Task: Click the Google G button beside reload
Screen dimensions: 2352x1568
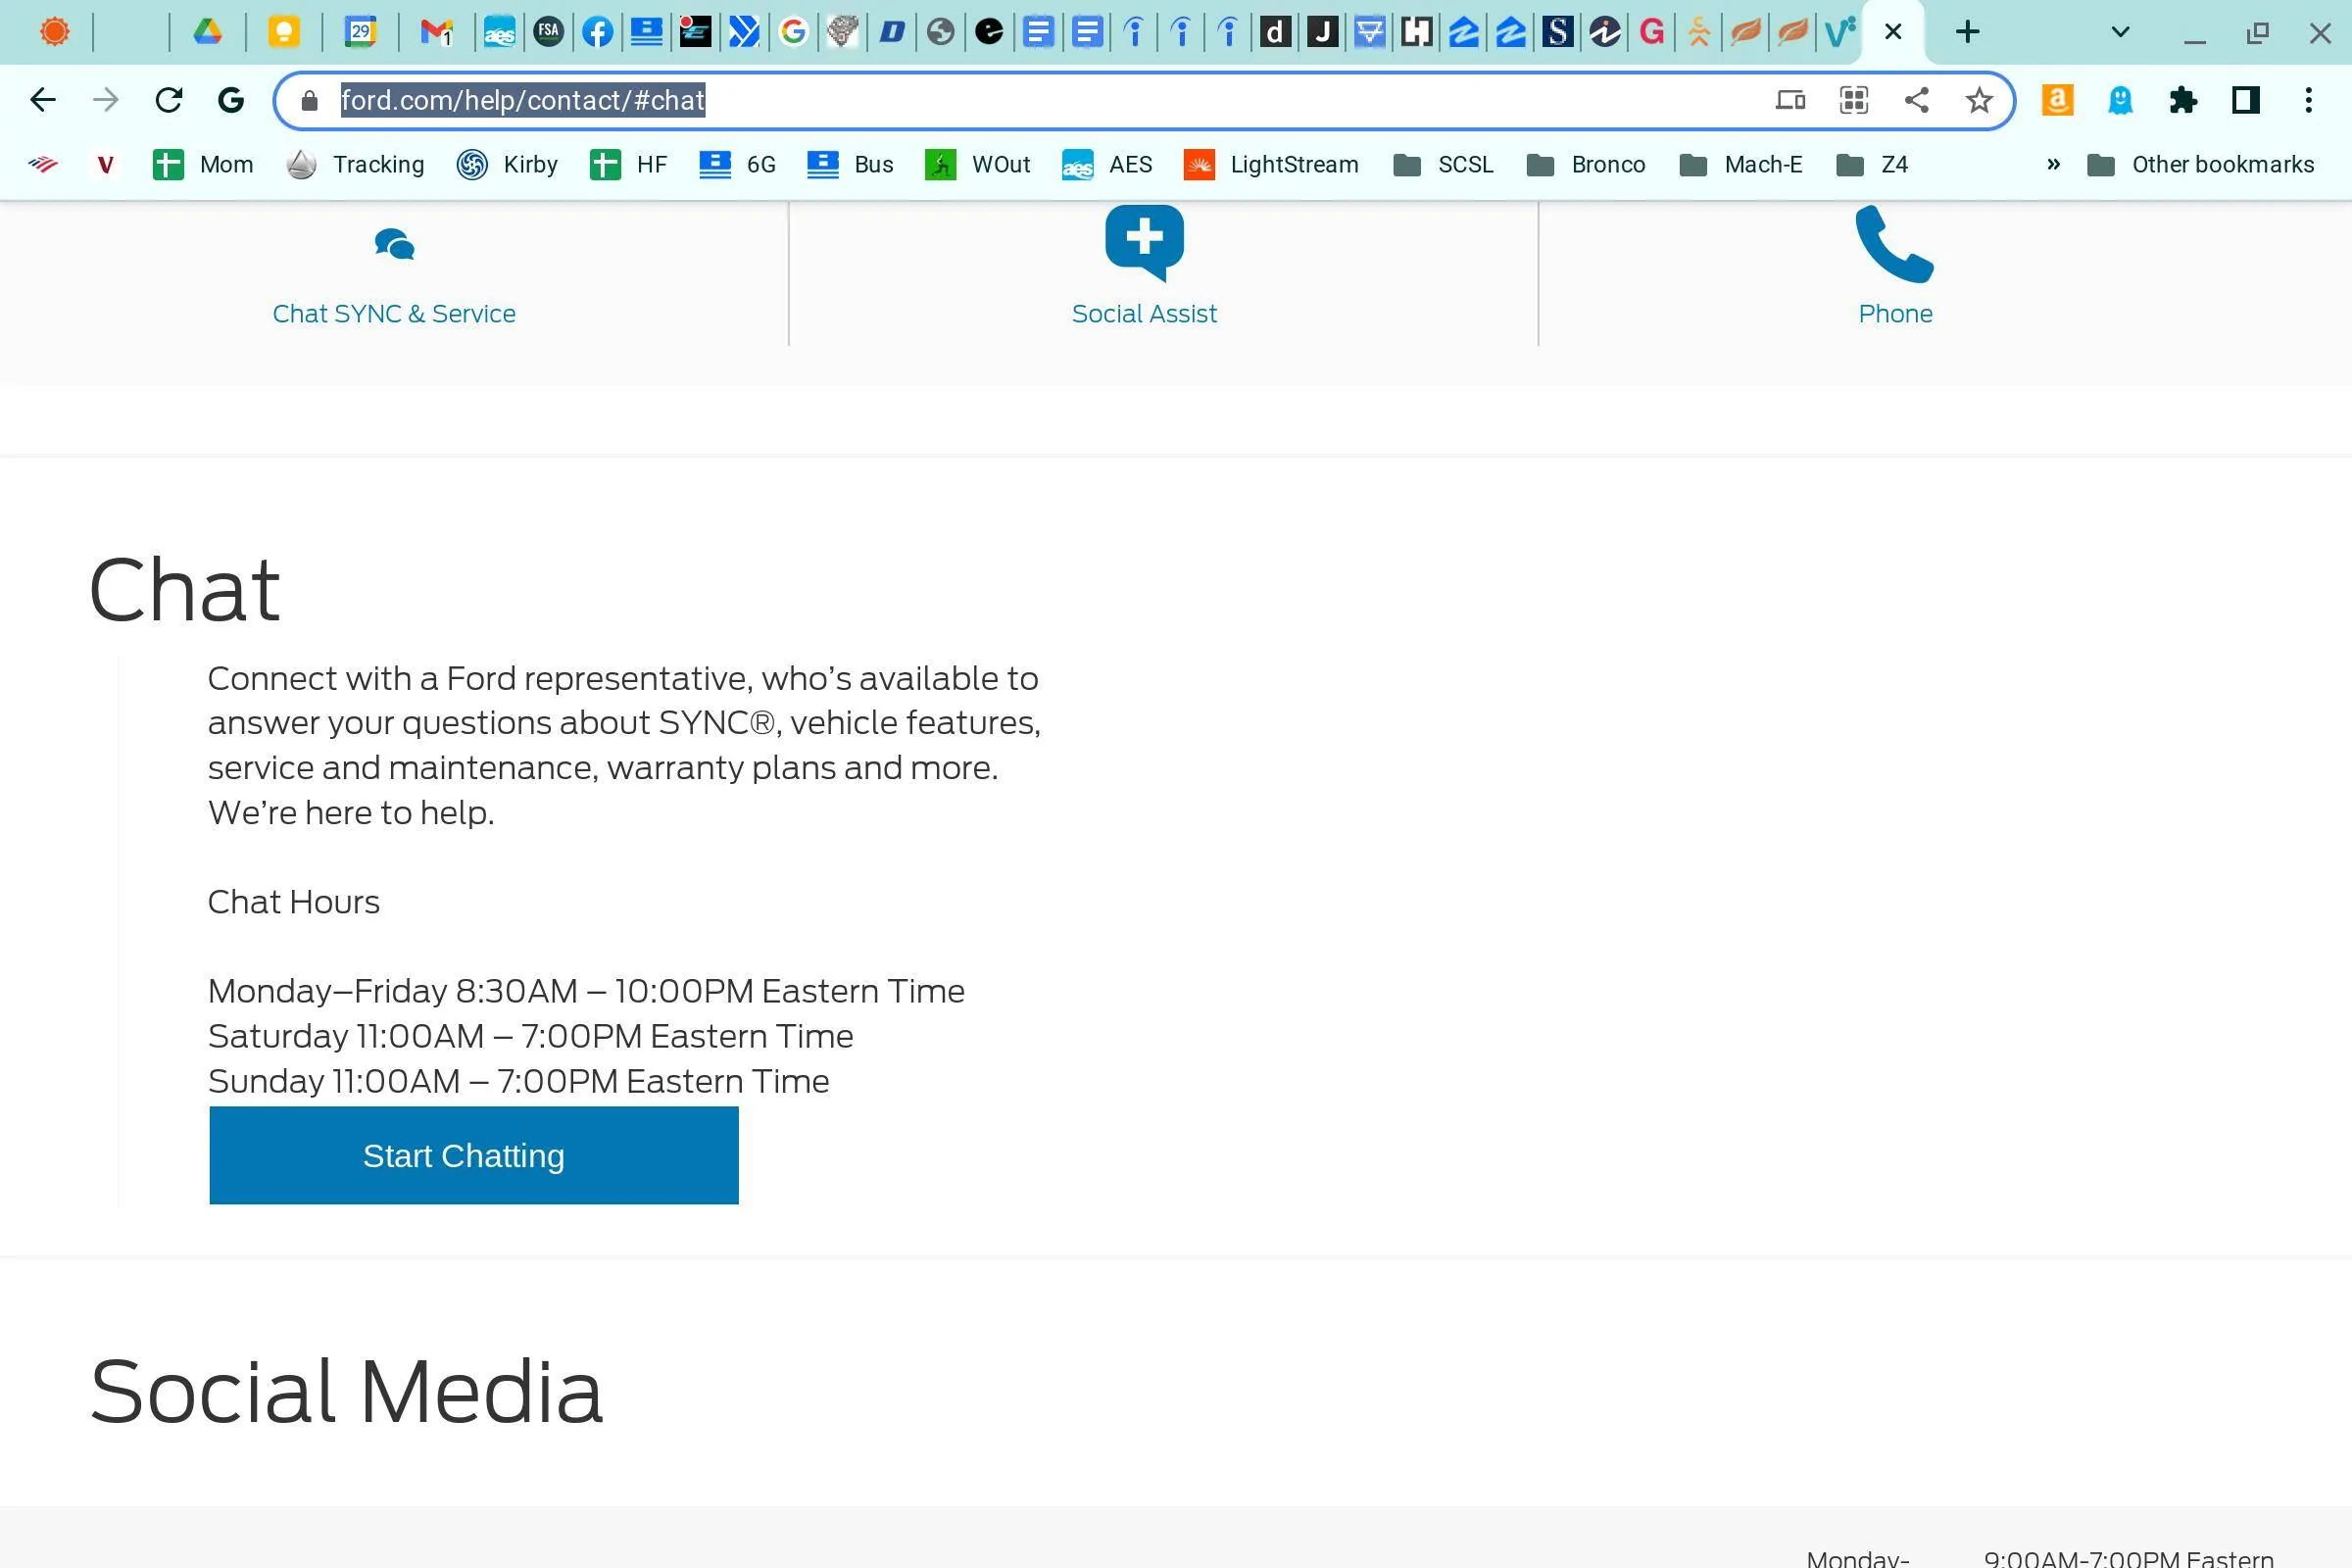Action: point(231,100)
